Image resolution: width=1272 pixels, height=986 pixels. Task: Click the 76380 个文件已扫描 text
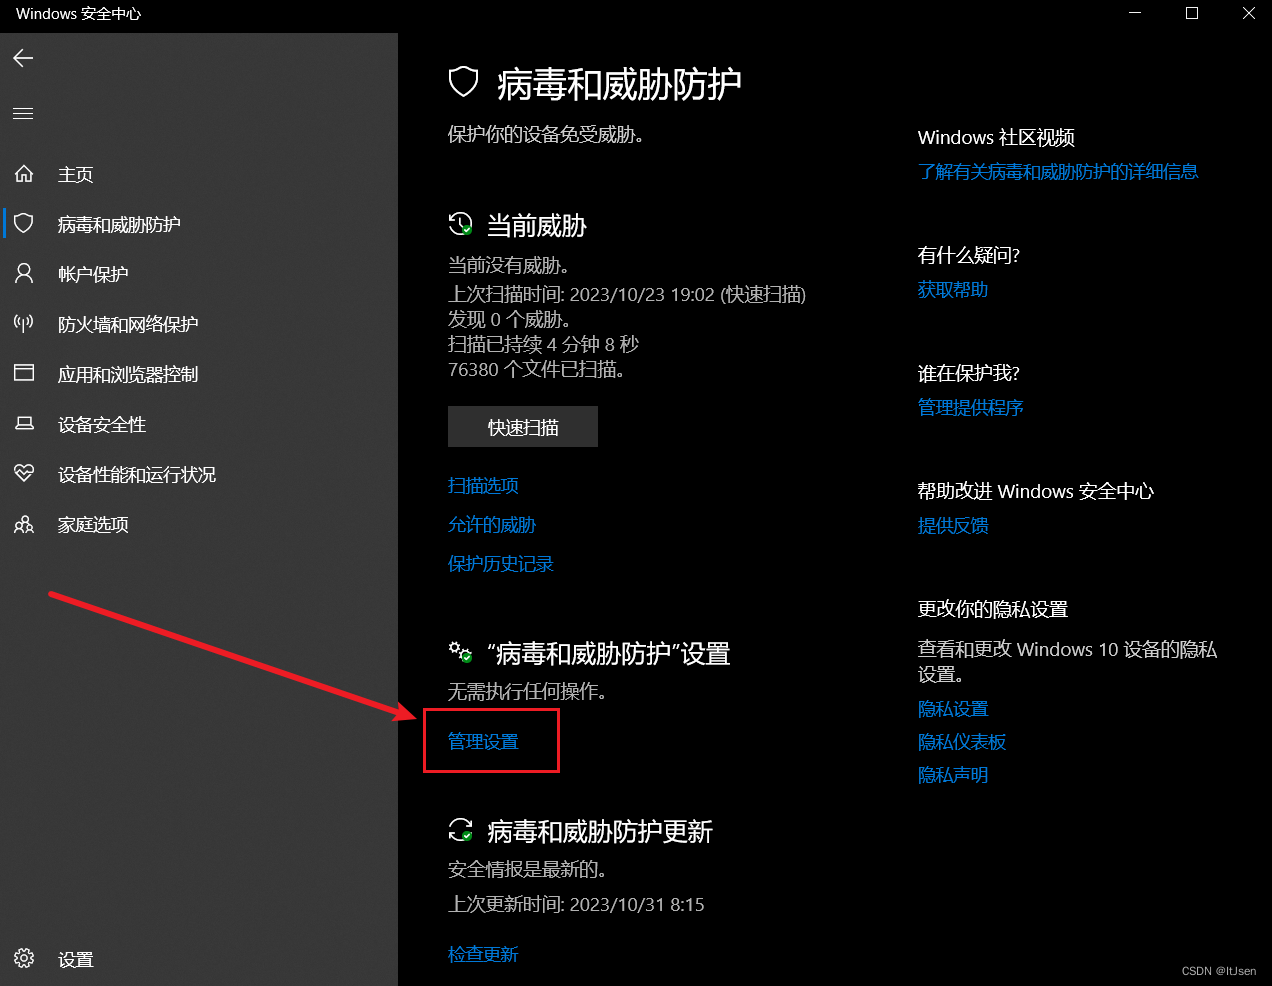(537, 369)
